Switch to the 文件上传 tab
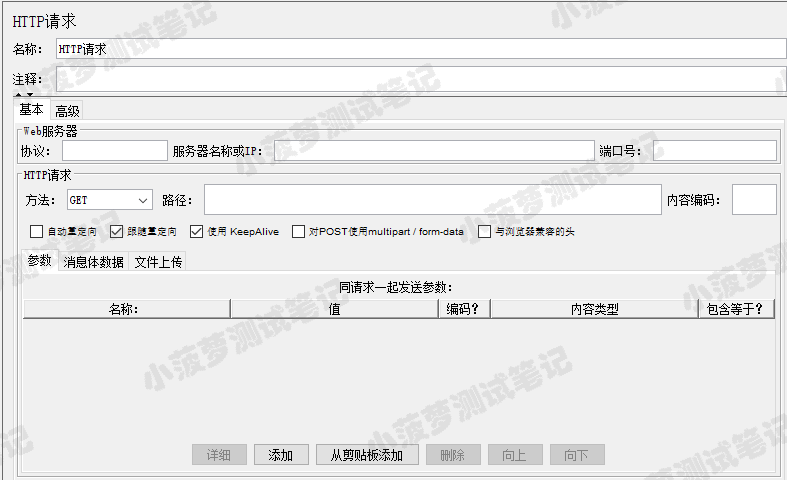Viewport: 787px width, 480px height. pyautogui.click(x=158, y=262)
